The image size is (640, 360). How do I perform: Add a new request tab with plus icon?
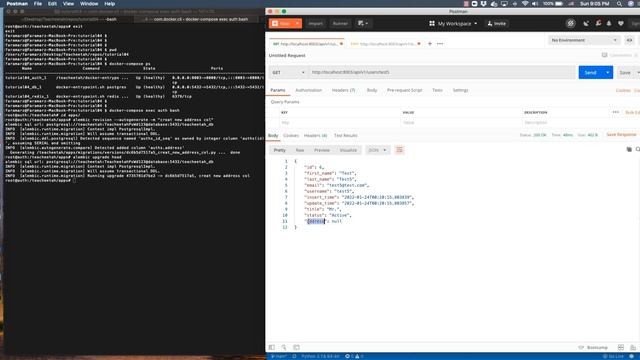[430, 44]
